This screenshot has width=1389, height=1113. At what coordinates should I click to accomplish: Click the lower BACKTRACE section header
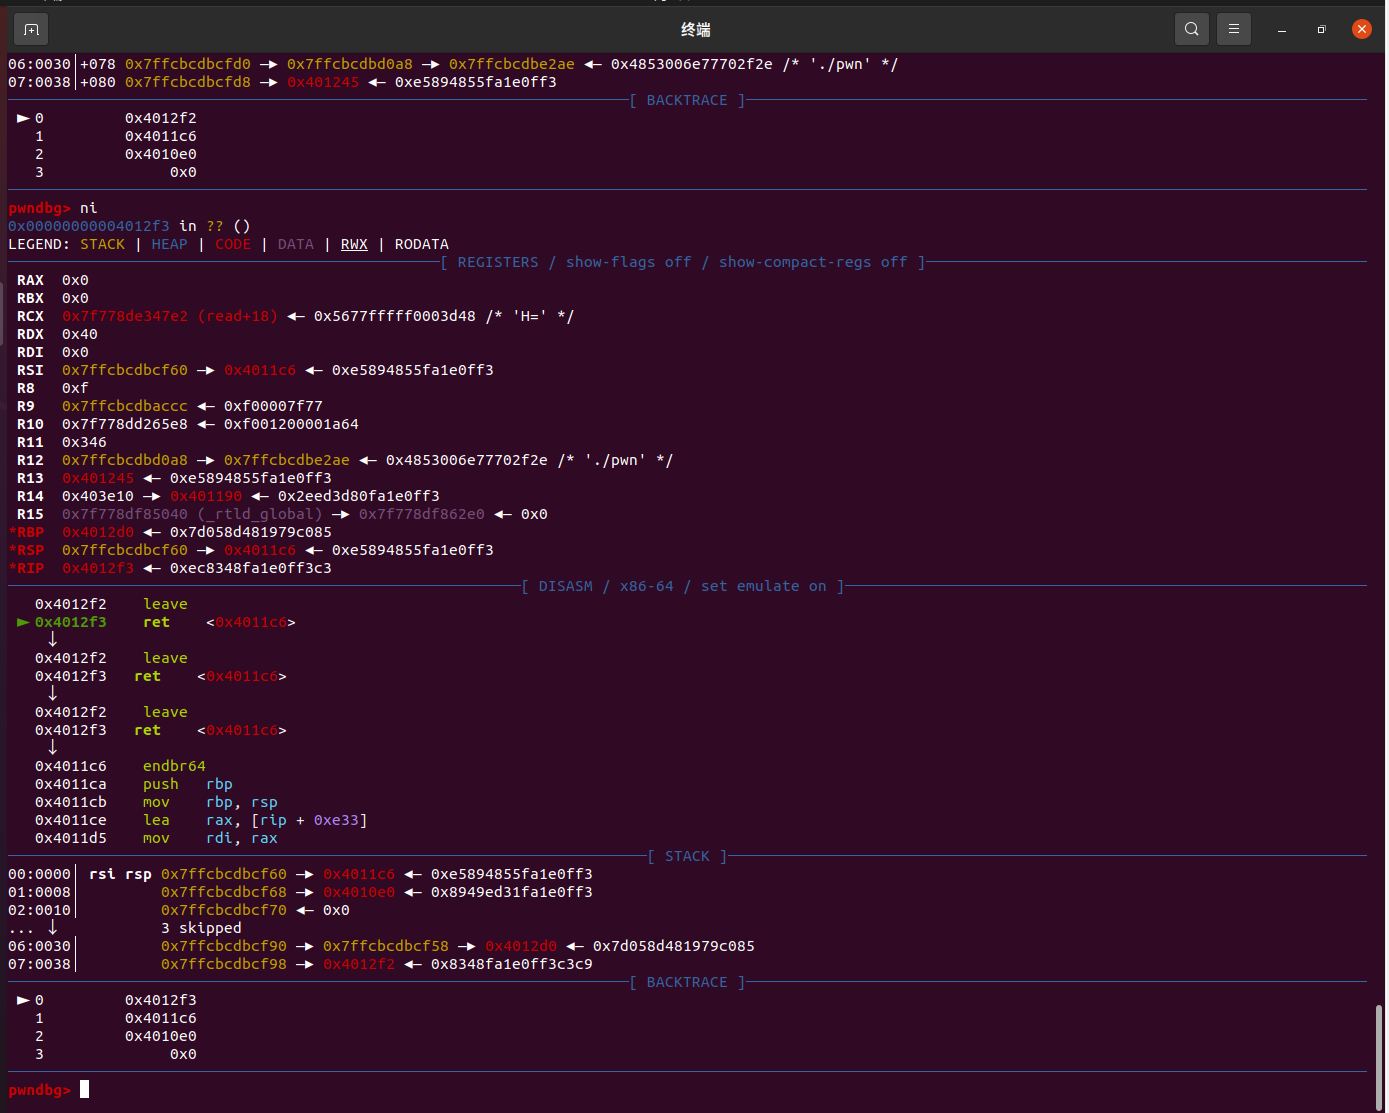click(x=687, y=982)
